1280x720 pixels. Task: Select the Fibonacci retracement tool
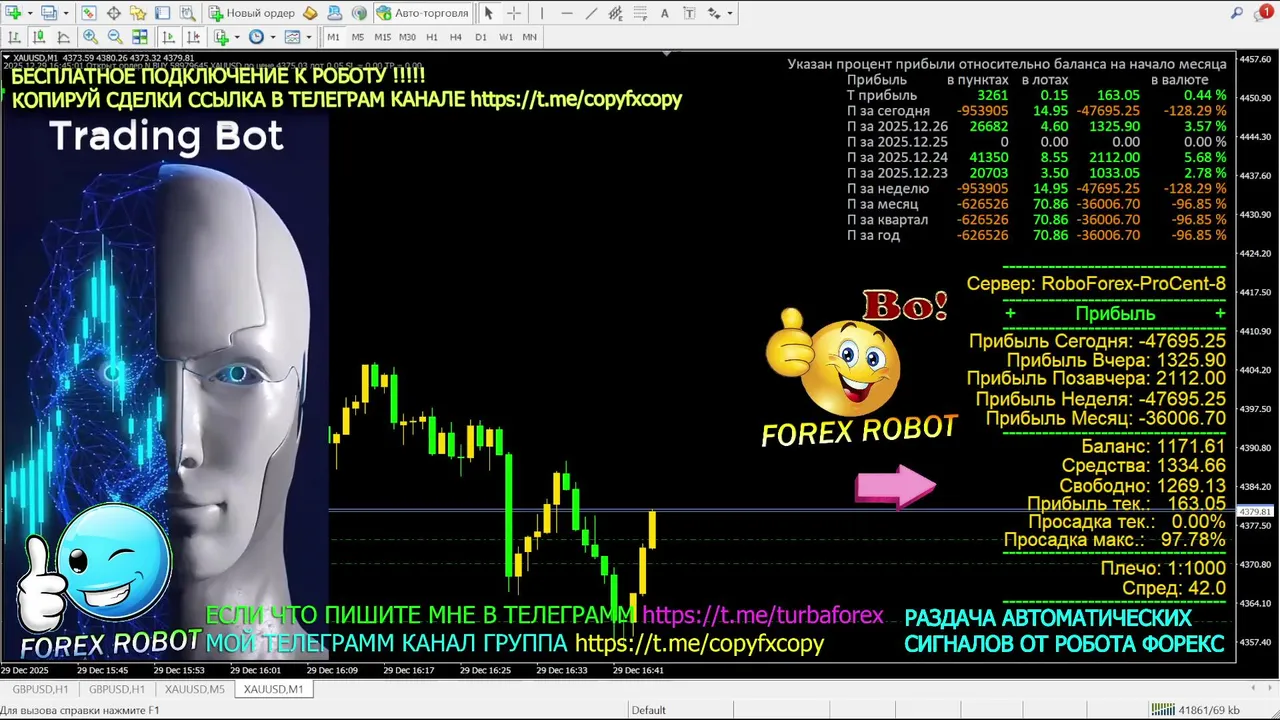pyautogui.click(x=640, y=13)
